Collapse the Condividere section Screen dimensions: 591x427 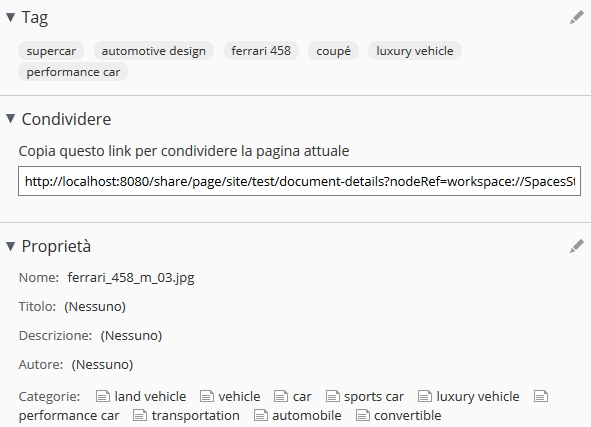(11, 119)
